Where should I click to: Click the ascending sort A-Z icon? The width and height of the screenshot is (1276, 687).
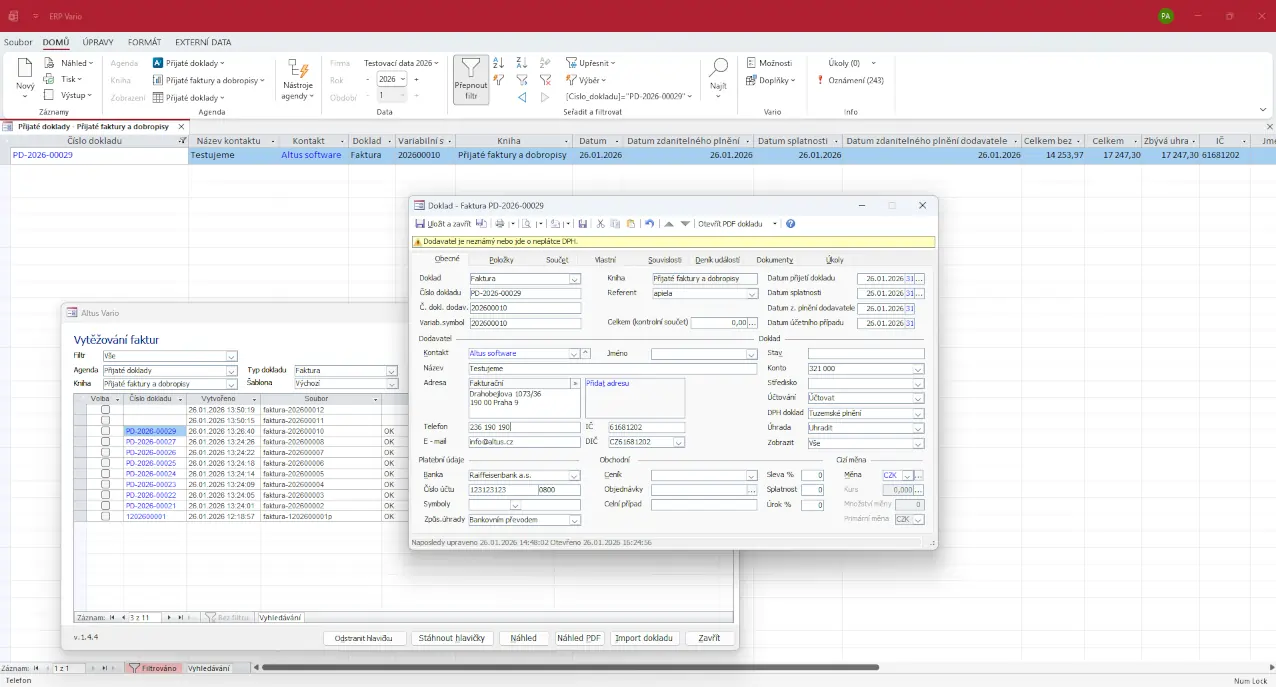498,63
